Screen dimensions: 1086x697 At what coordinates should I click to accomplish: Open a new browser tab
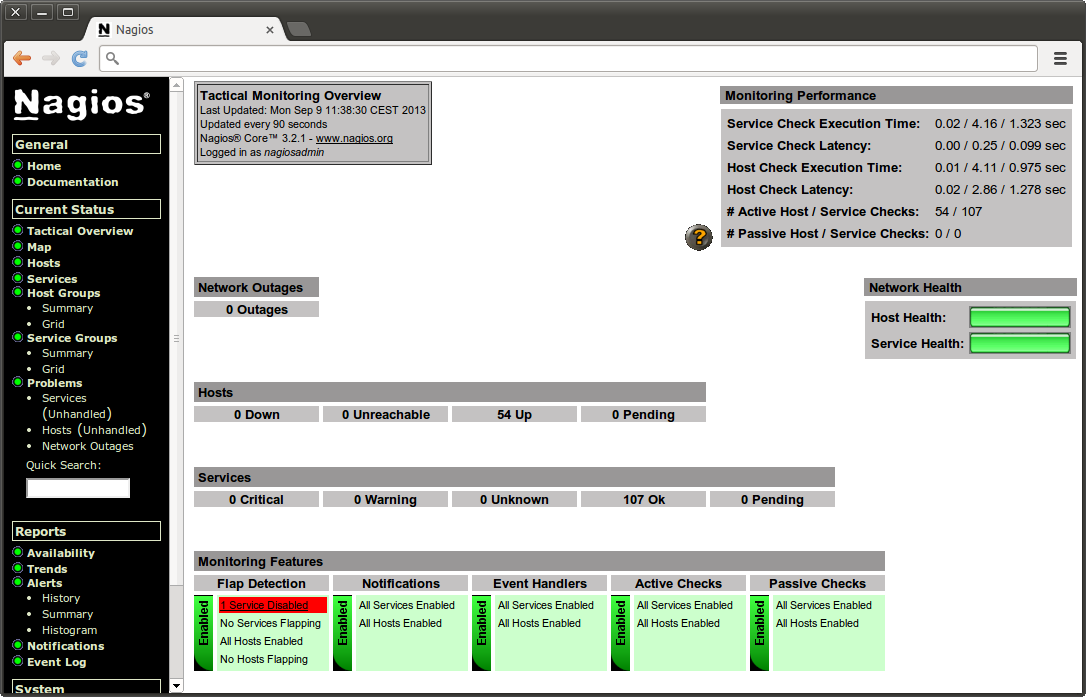pyautogui.click(x=299, y=29)
